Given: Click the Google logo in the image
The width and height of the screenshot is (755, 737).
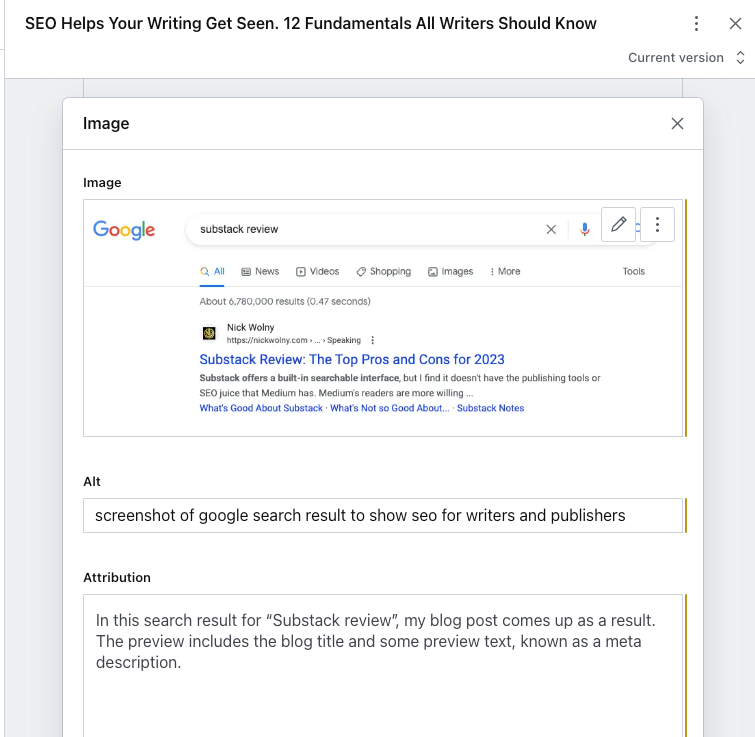Looking at the screenshot, I should coord(124,230).
